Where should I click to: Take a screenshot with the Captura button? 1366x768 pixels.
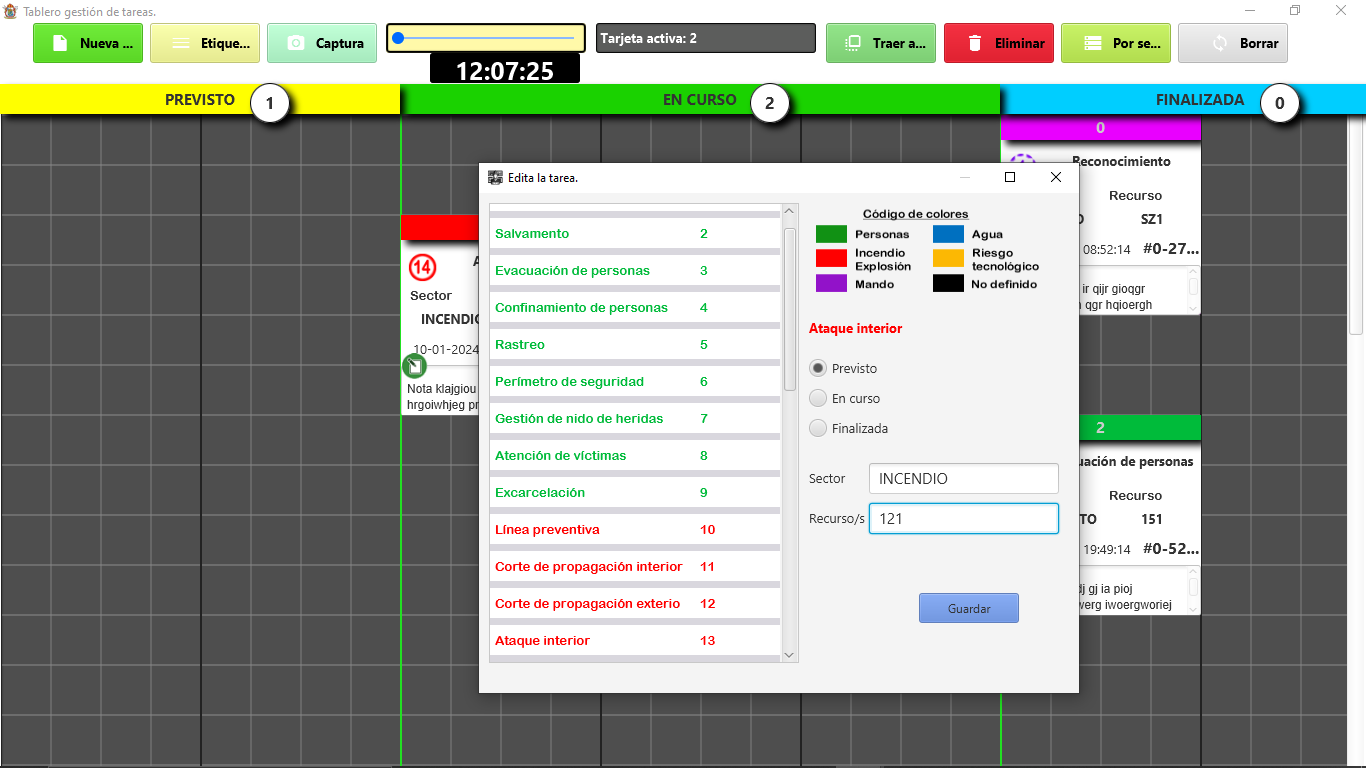(x=322, y=43)
